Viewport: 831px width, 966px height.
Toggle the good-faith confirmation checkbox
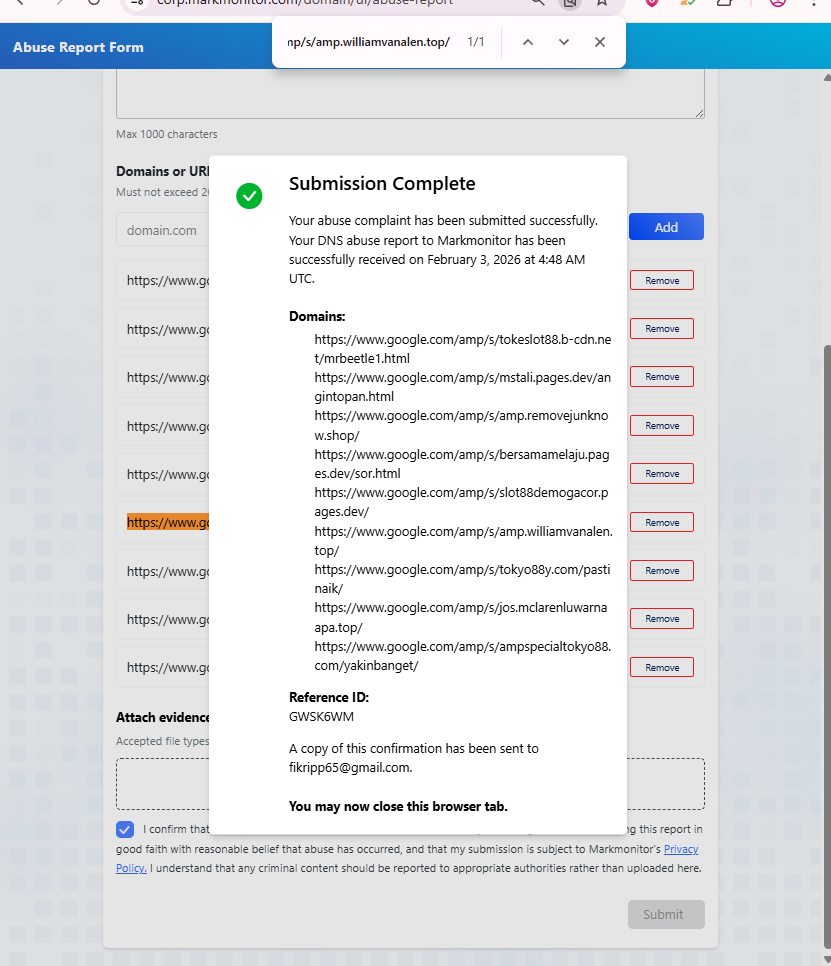(x=125, y=829)
